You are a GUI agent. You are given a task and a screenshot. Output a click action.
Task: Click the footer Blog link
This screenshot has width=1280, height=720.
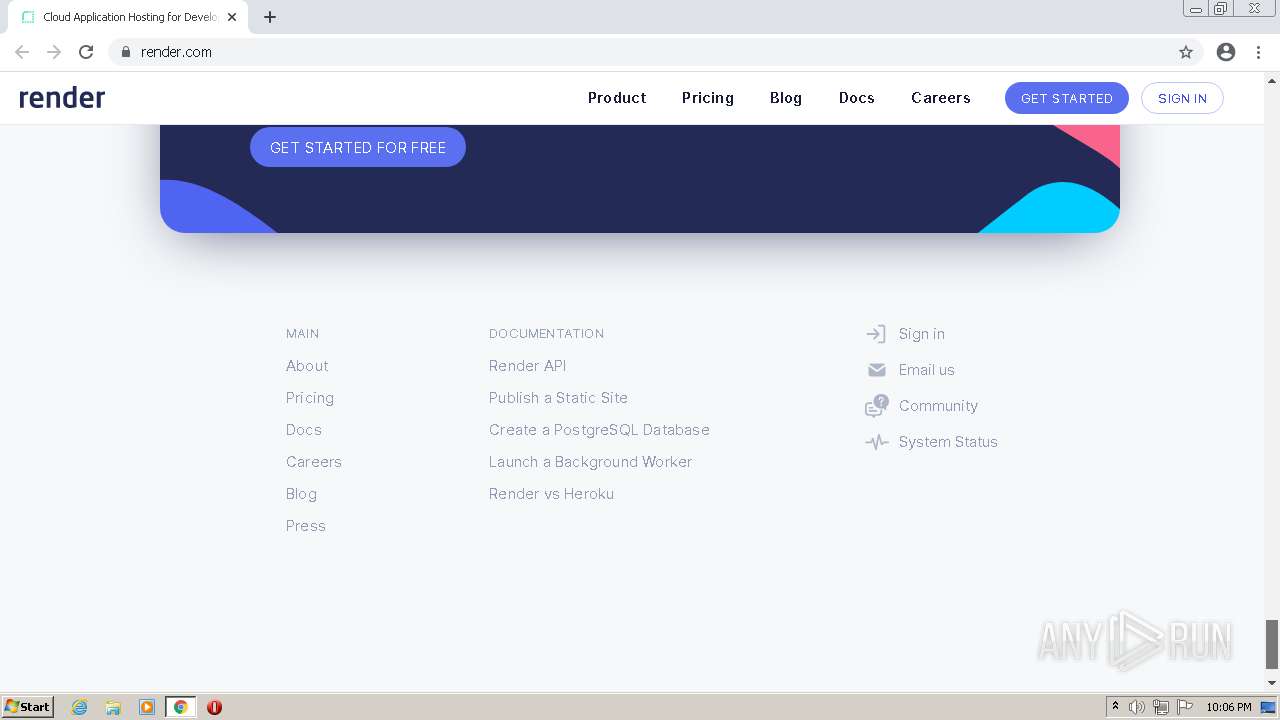302,494
